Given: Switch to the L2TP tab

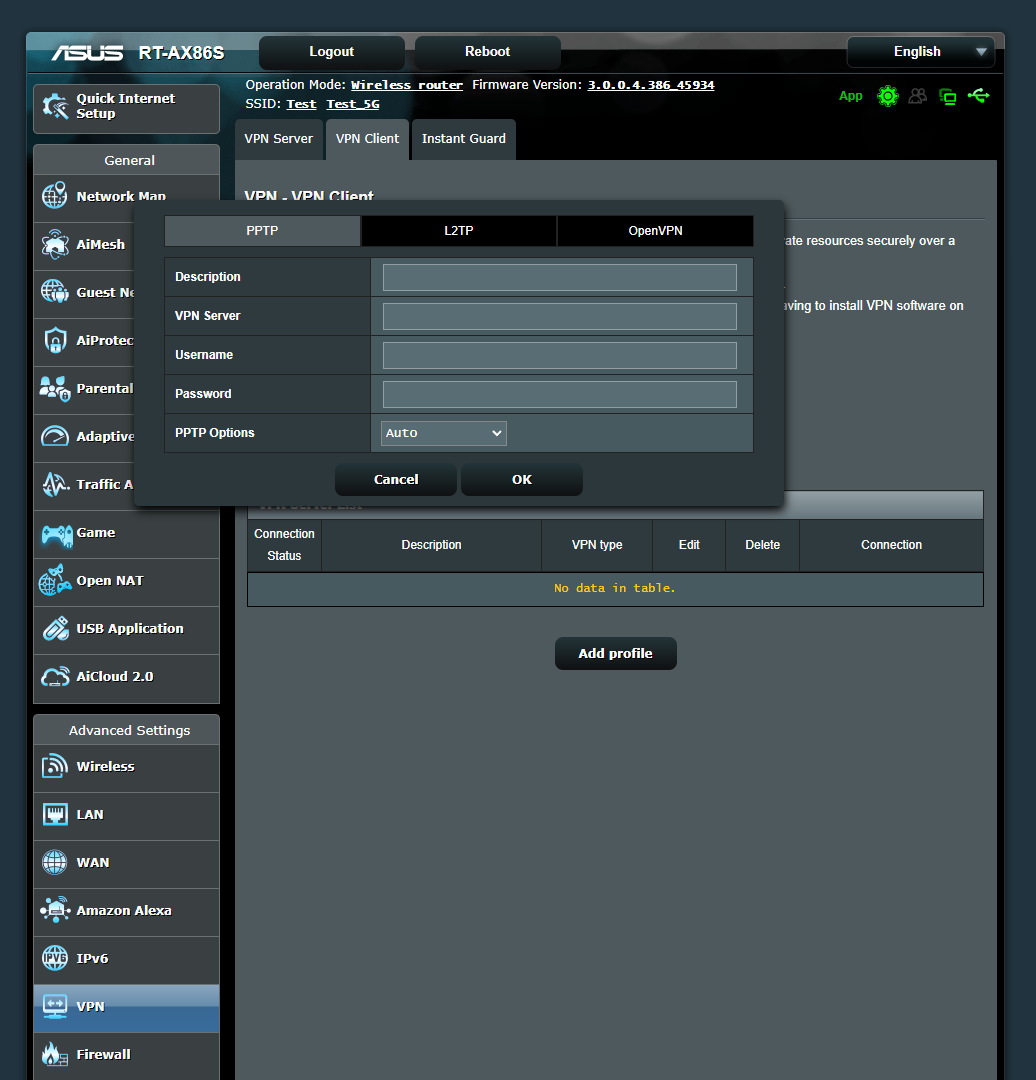Looking at the screenshot, I should point(458,230).
